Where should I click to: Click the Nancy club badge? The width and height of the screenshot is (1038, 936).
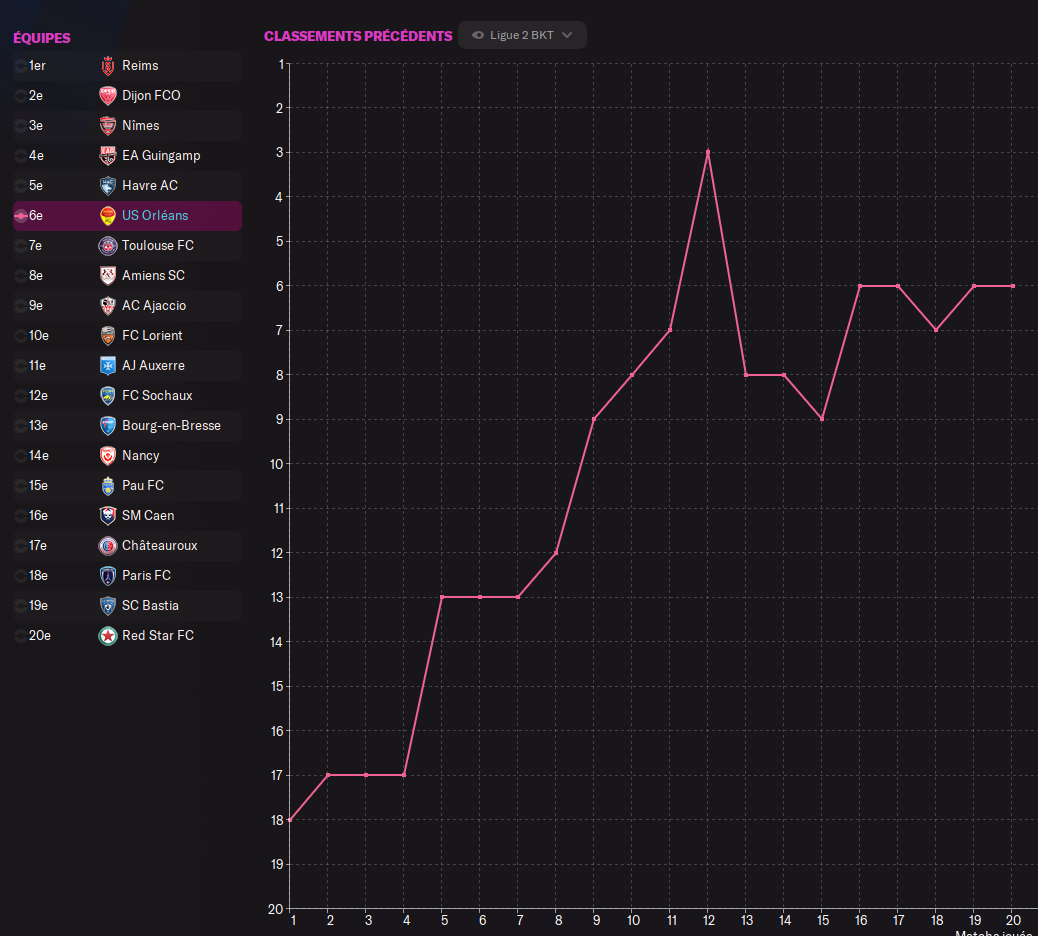pyautogui.click(x=107, y=455)
